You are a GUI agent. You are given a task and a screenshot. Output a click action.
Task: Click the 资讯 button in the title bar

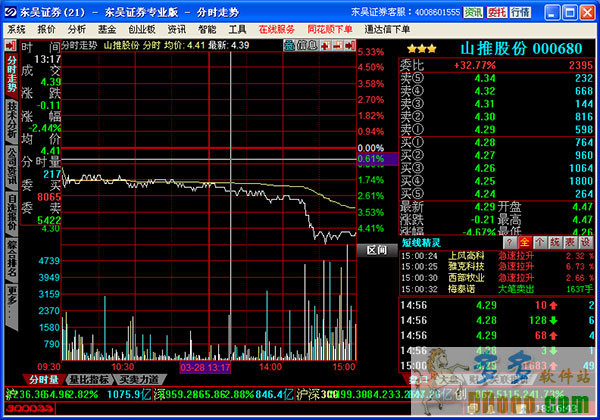473,13
